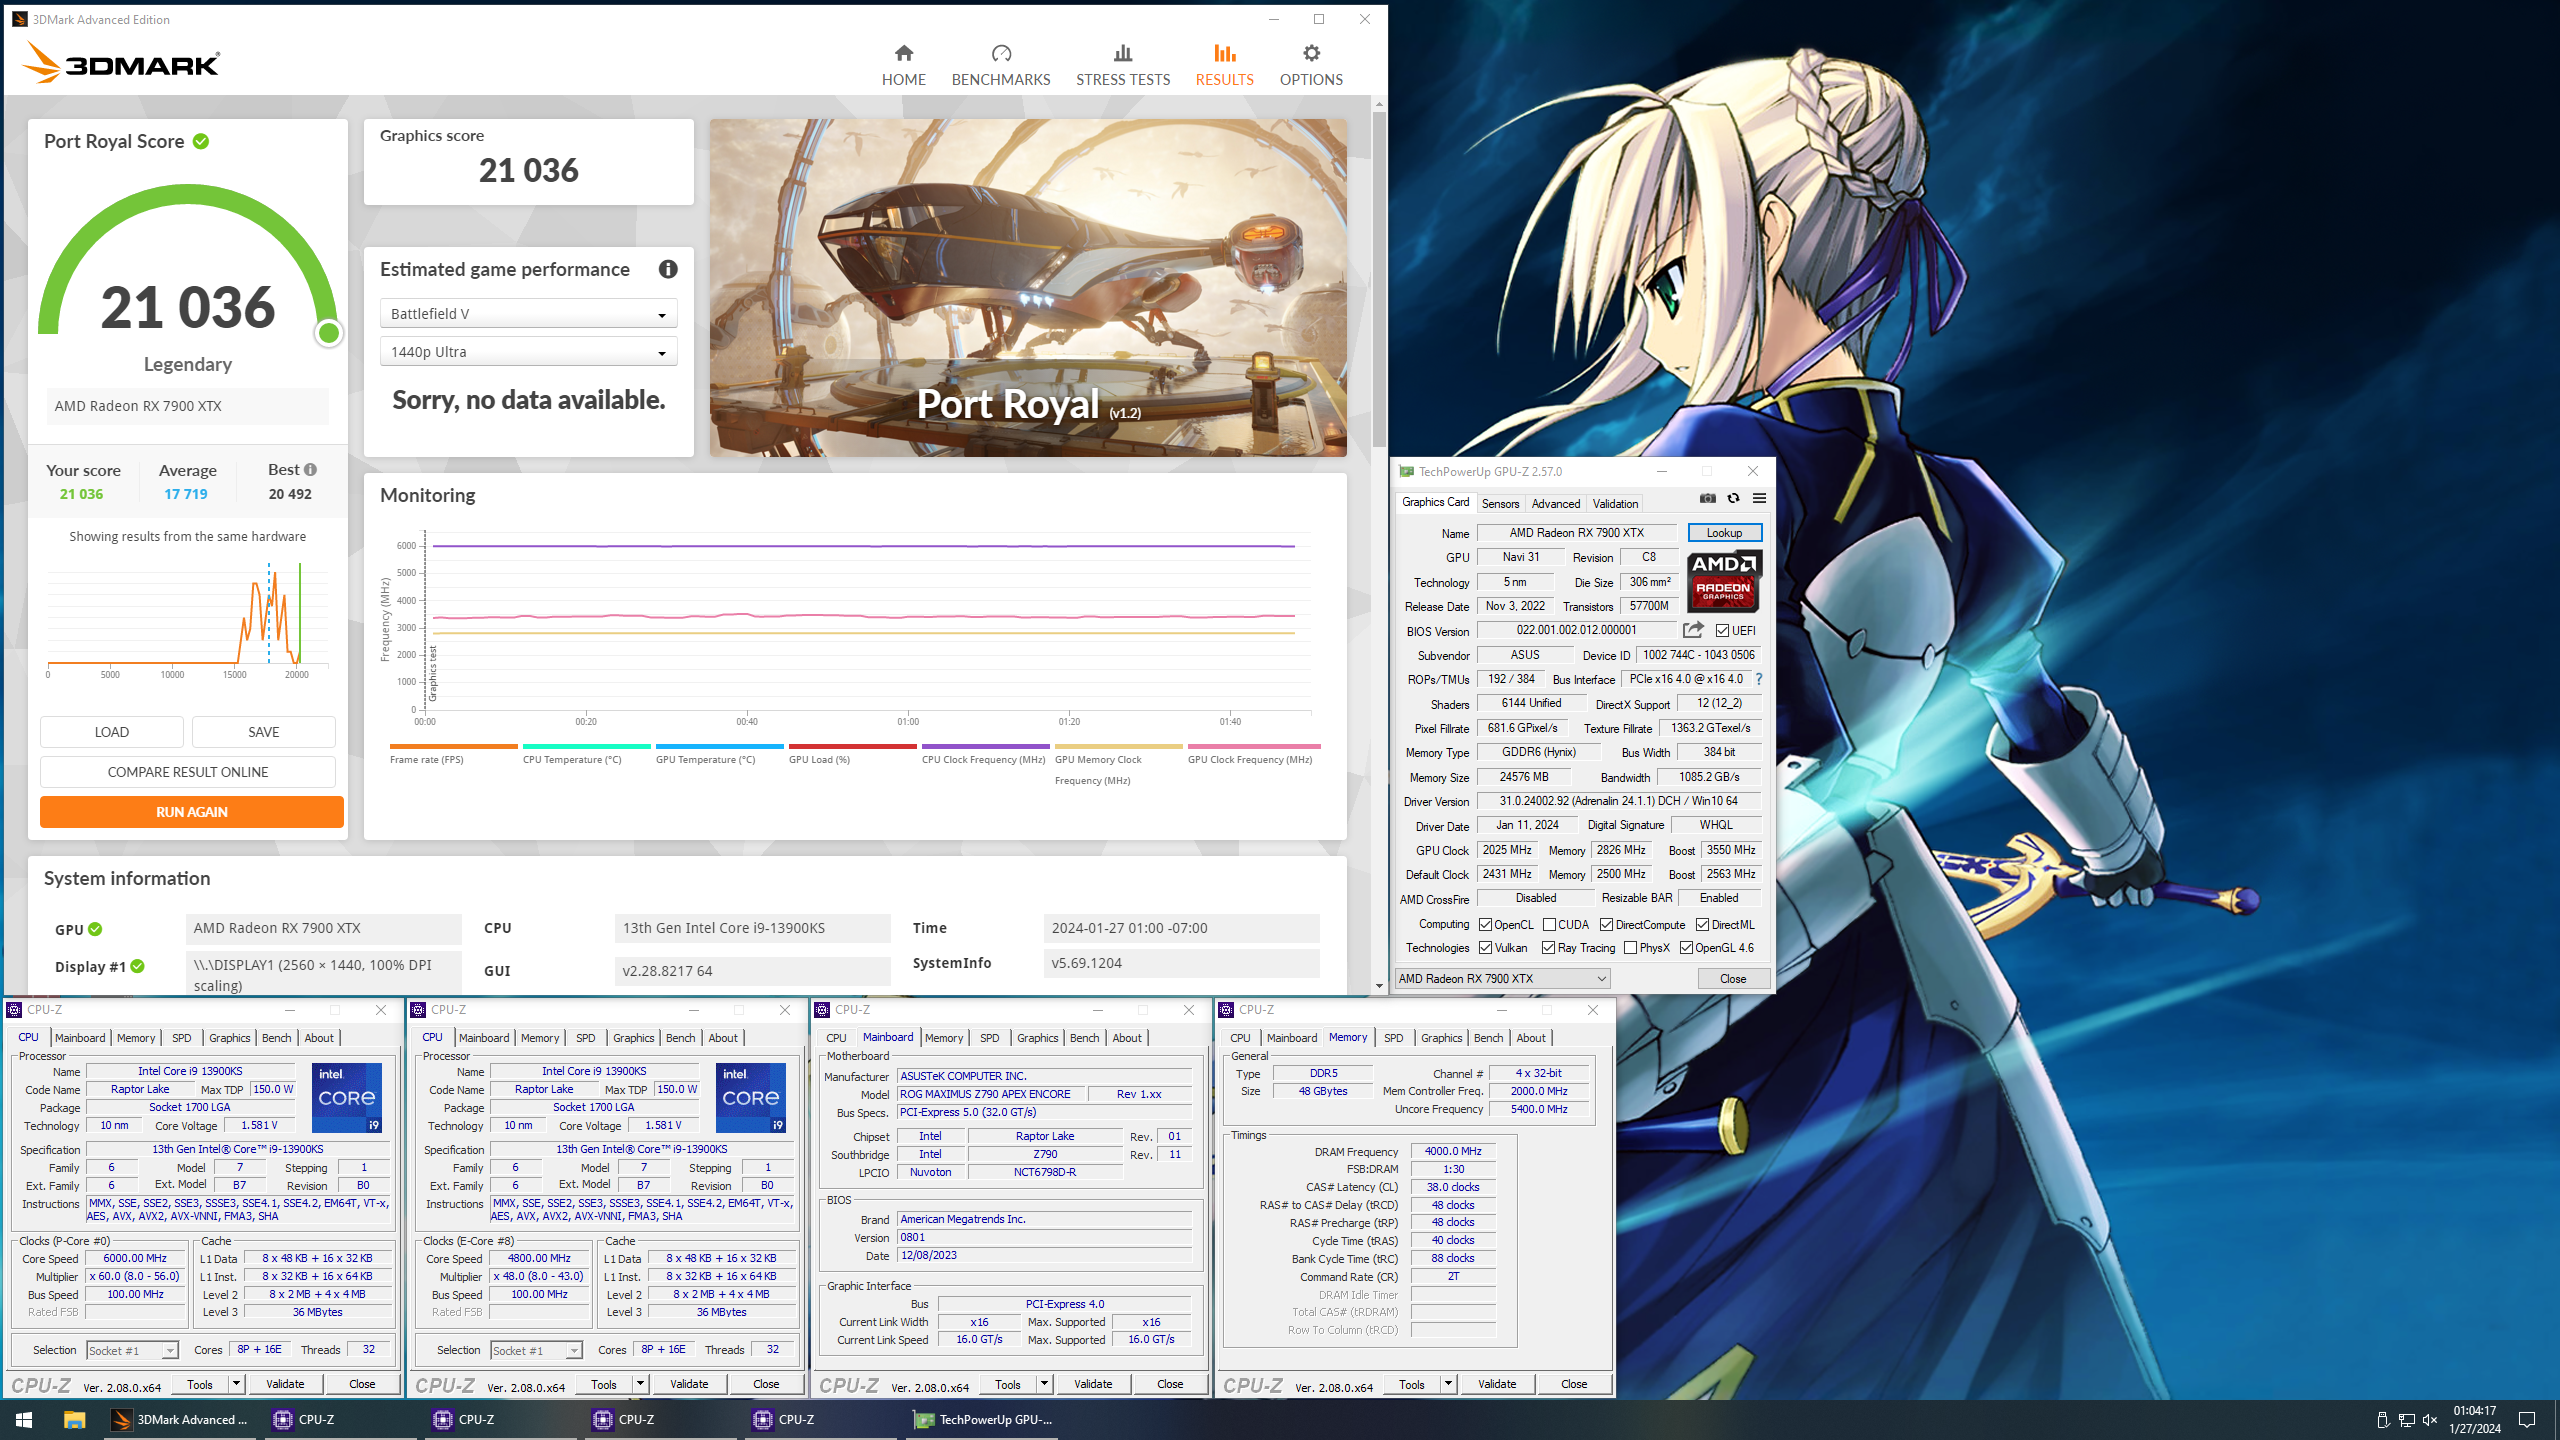Toggle the DirectCompute checkbox in GPU-Z
This screenshot has height=1440, width=2560.
click(1606, 925)
